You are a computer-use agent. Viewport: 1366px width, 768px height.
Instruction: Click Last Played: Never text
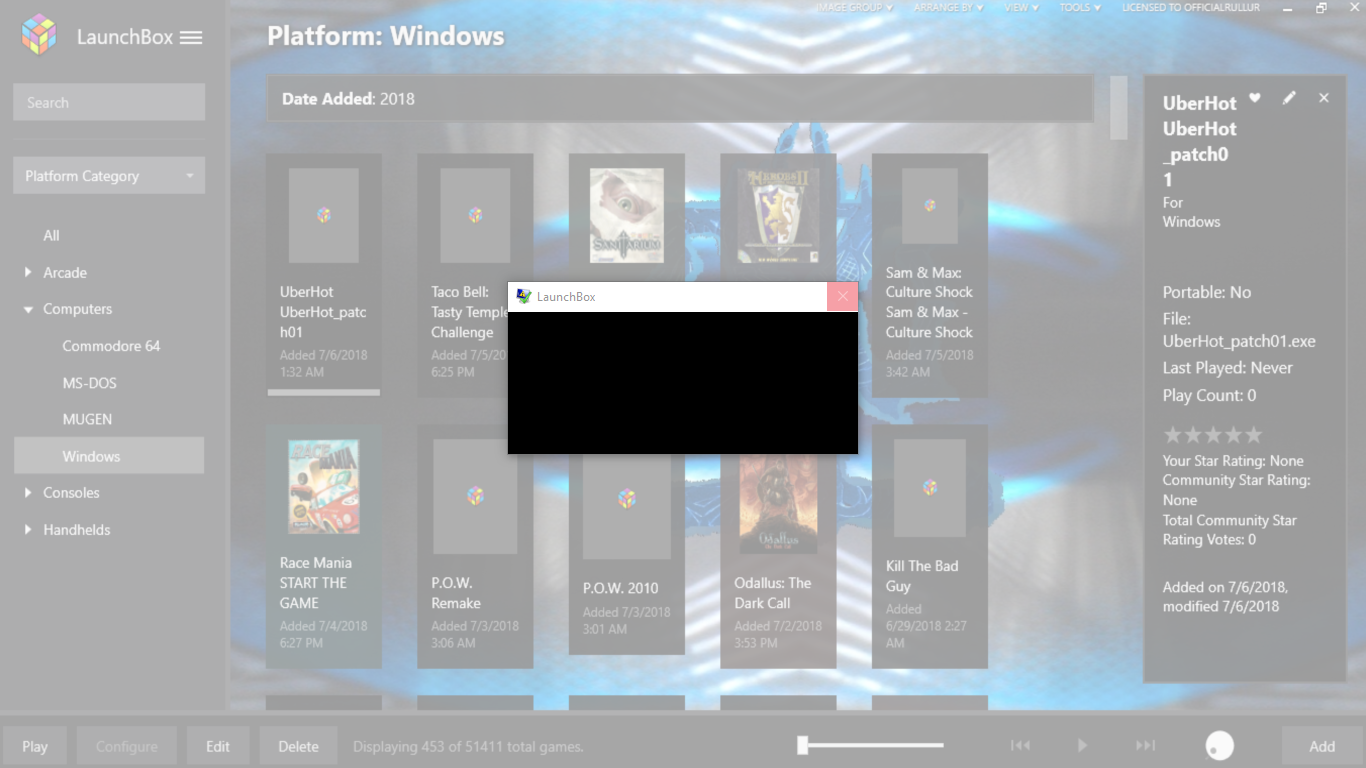pos(1227,368)
